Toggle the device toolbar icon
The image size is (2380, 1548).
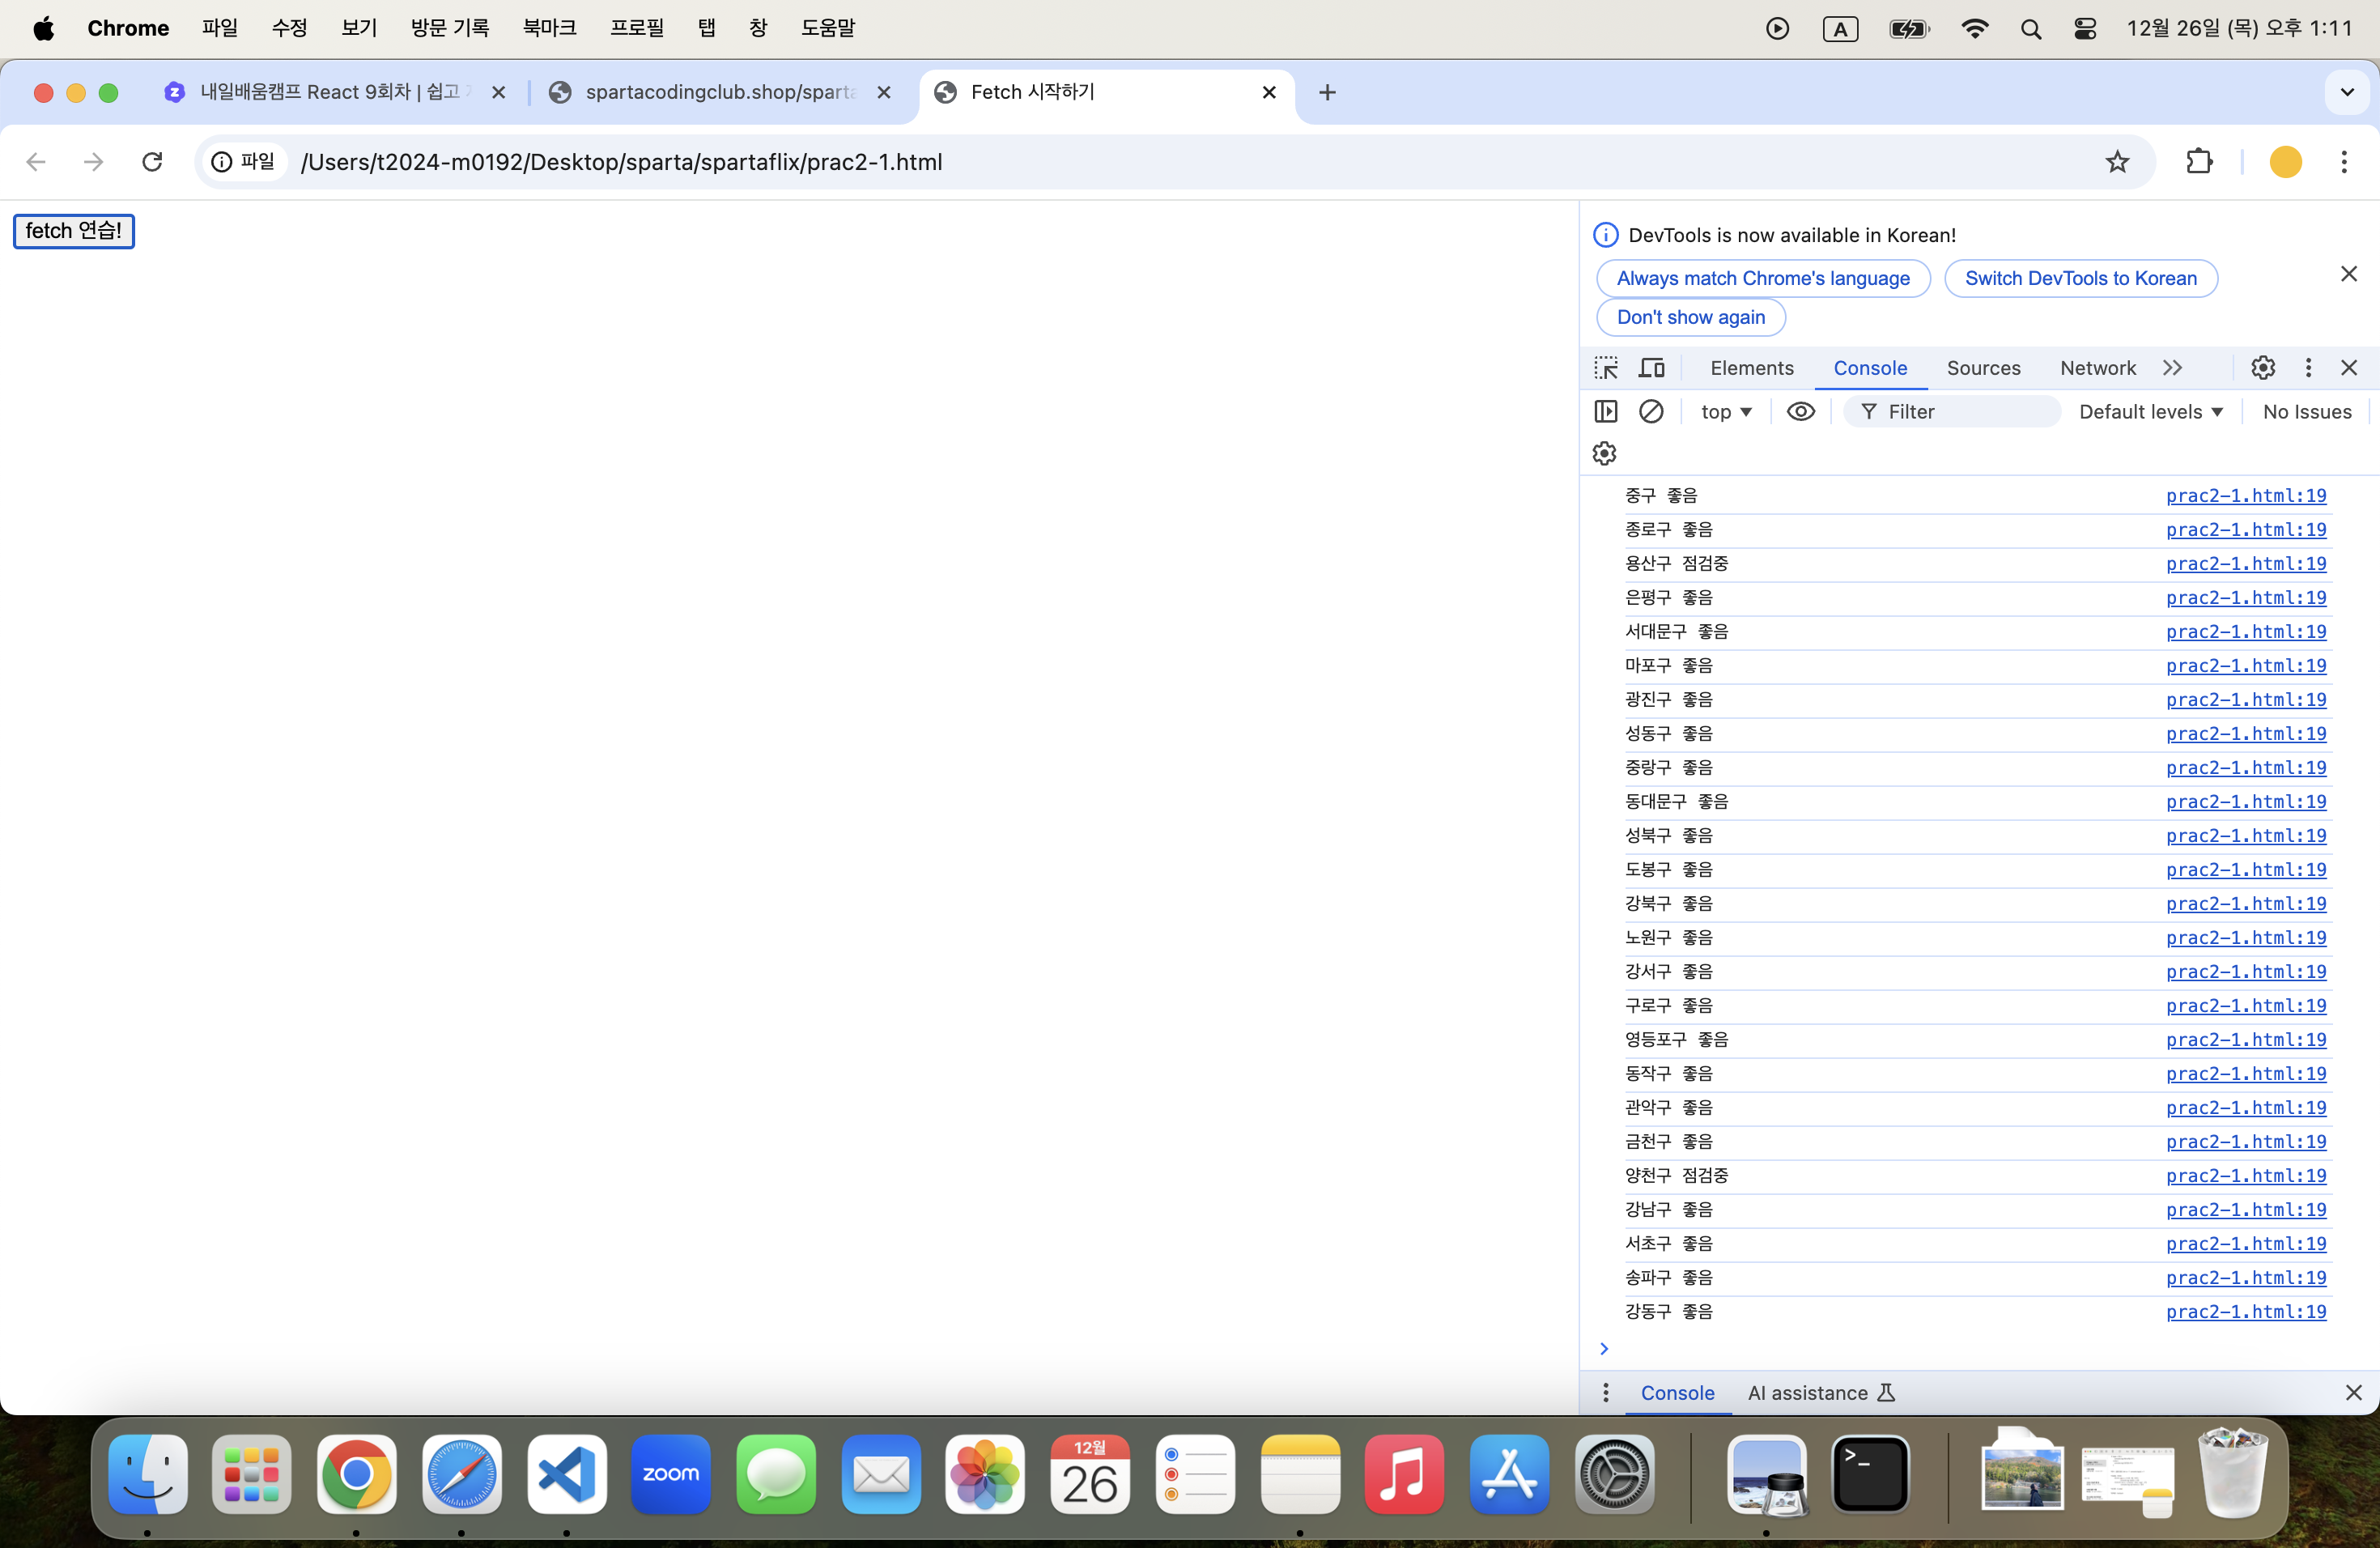click(1651, 368)
